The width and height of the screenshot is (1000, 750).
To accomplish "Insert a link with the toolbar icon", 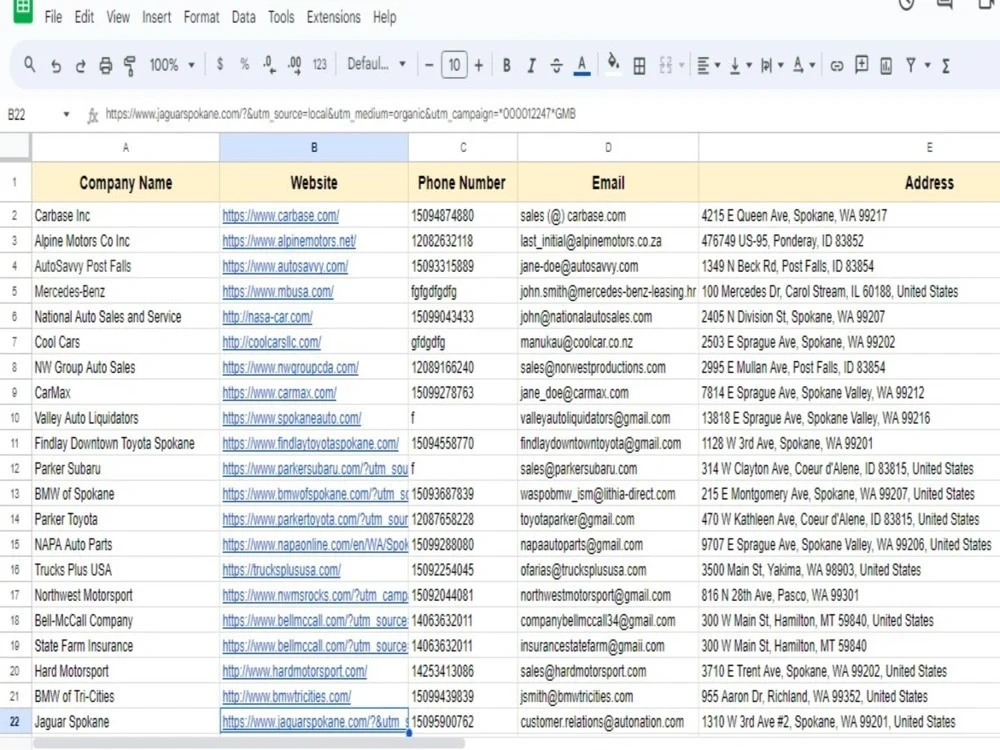I will pos(837,64).
